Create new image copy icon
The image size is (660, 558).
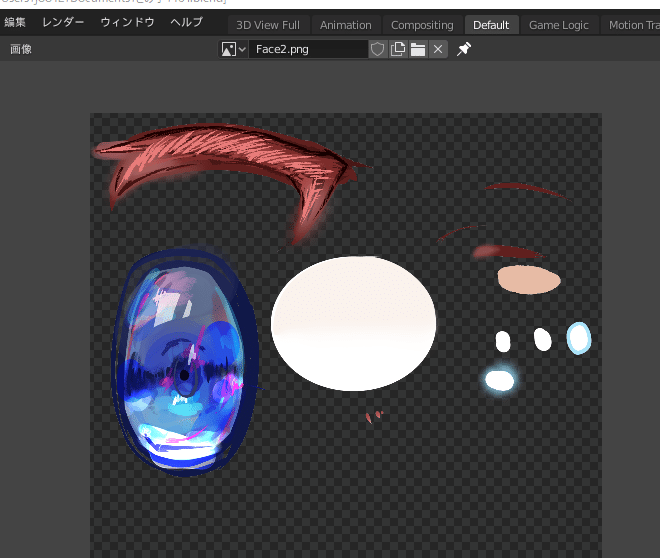click(397, 49)
